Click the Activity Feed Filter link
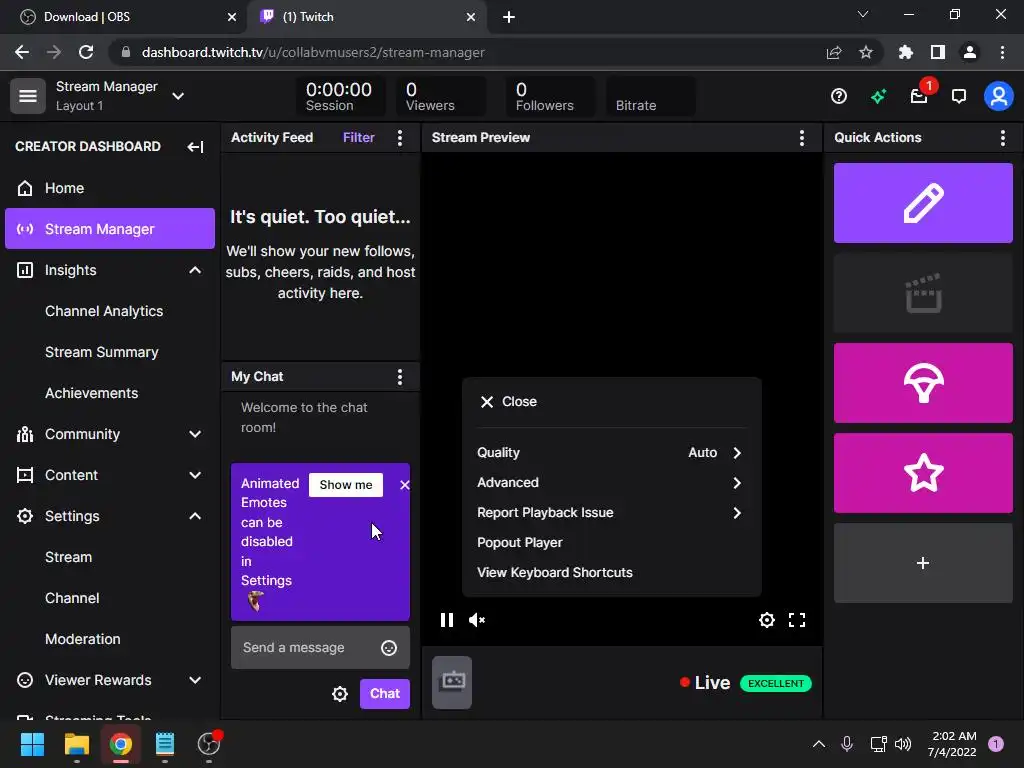Viewport: 1024px width, 768px height. (359, 138)
